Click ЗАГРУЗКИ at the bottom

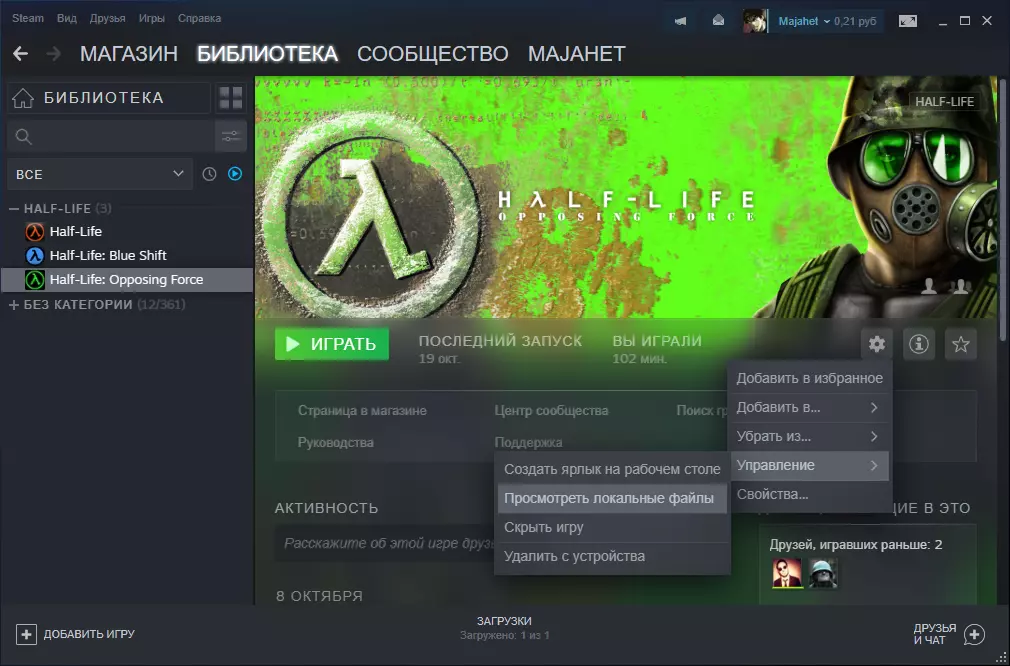[x=504, y=622]
